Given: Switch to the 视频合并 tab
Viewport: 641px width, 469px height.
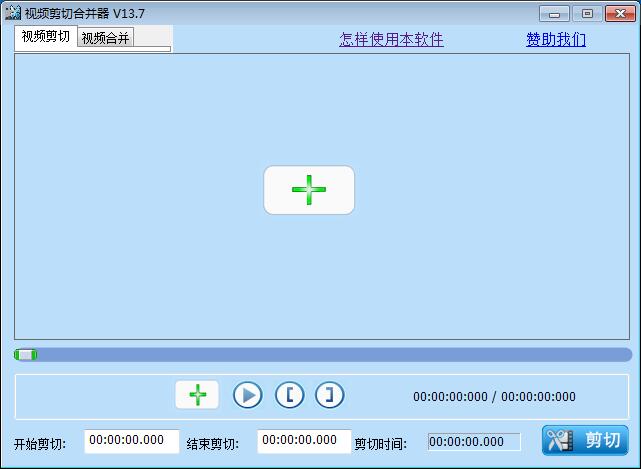Looking at the screenshot, I should point(105,38).
